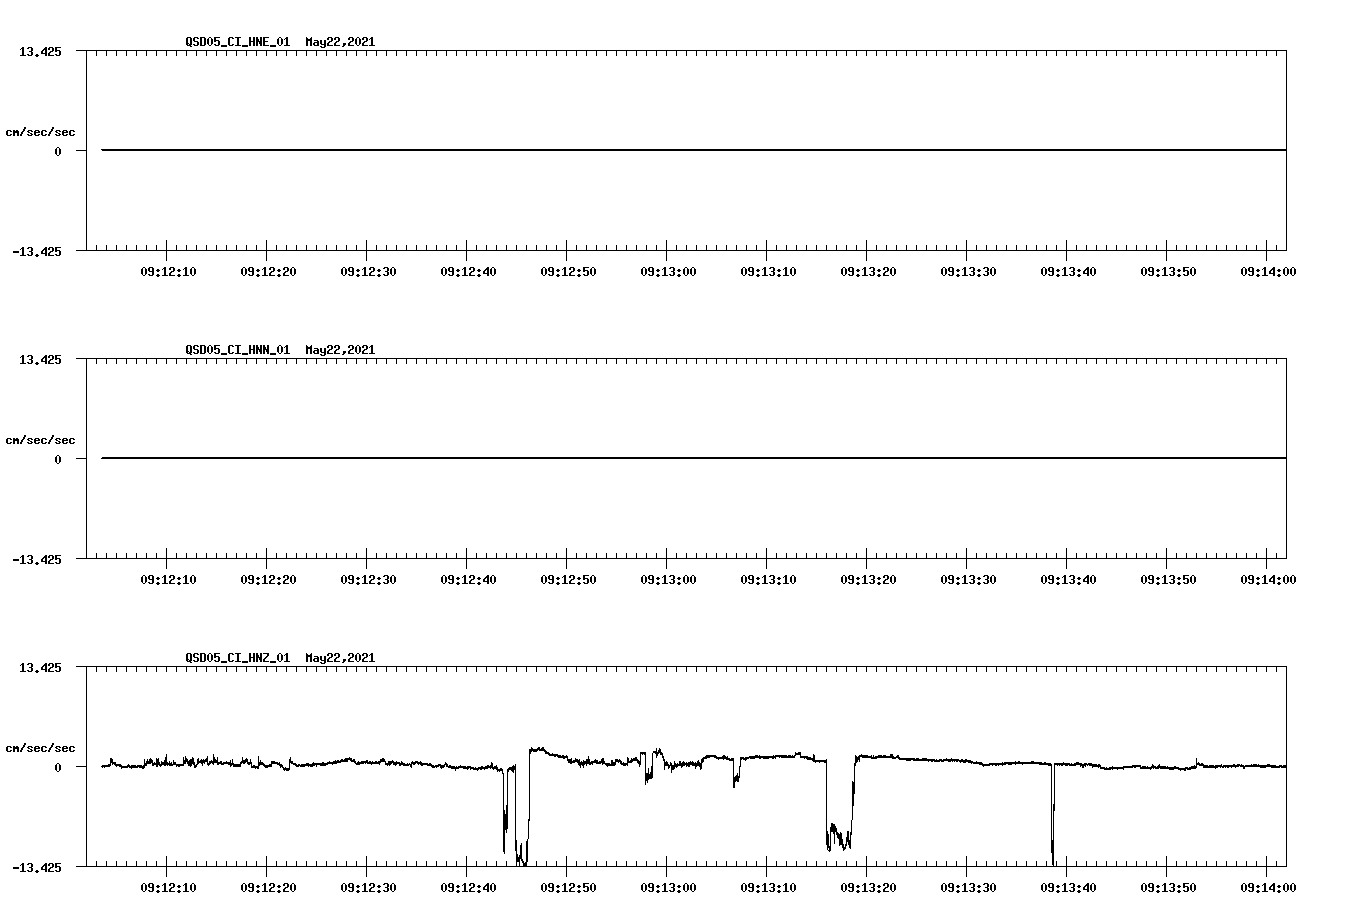The height and width of the screenshot is (924, 1358).
Task: Click the May22,2021 date label on bottom plot
Action: tap(339, 656)
